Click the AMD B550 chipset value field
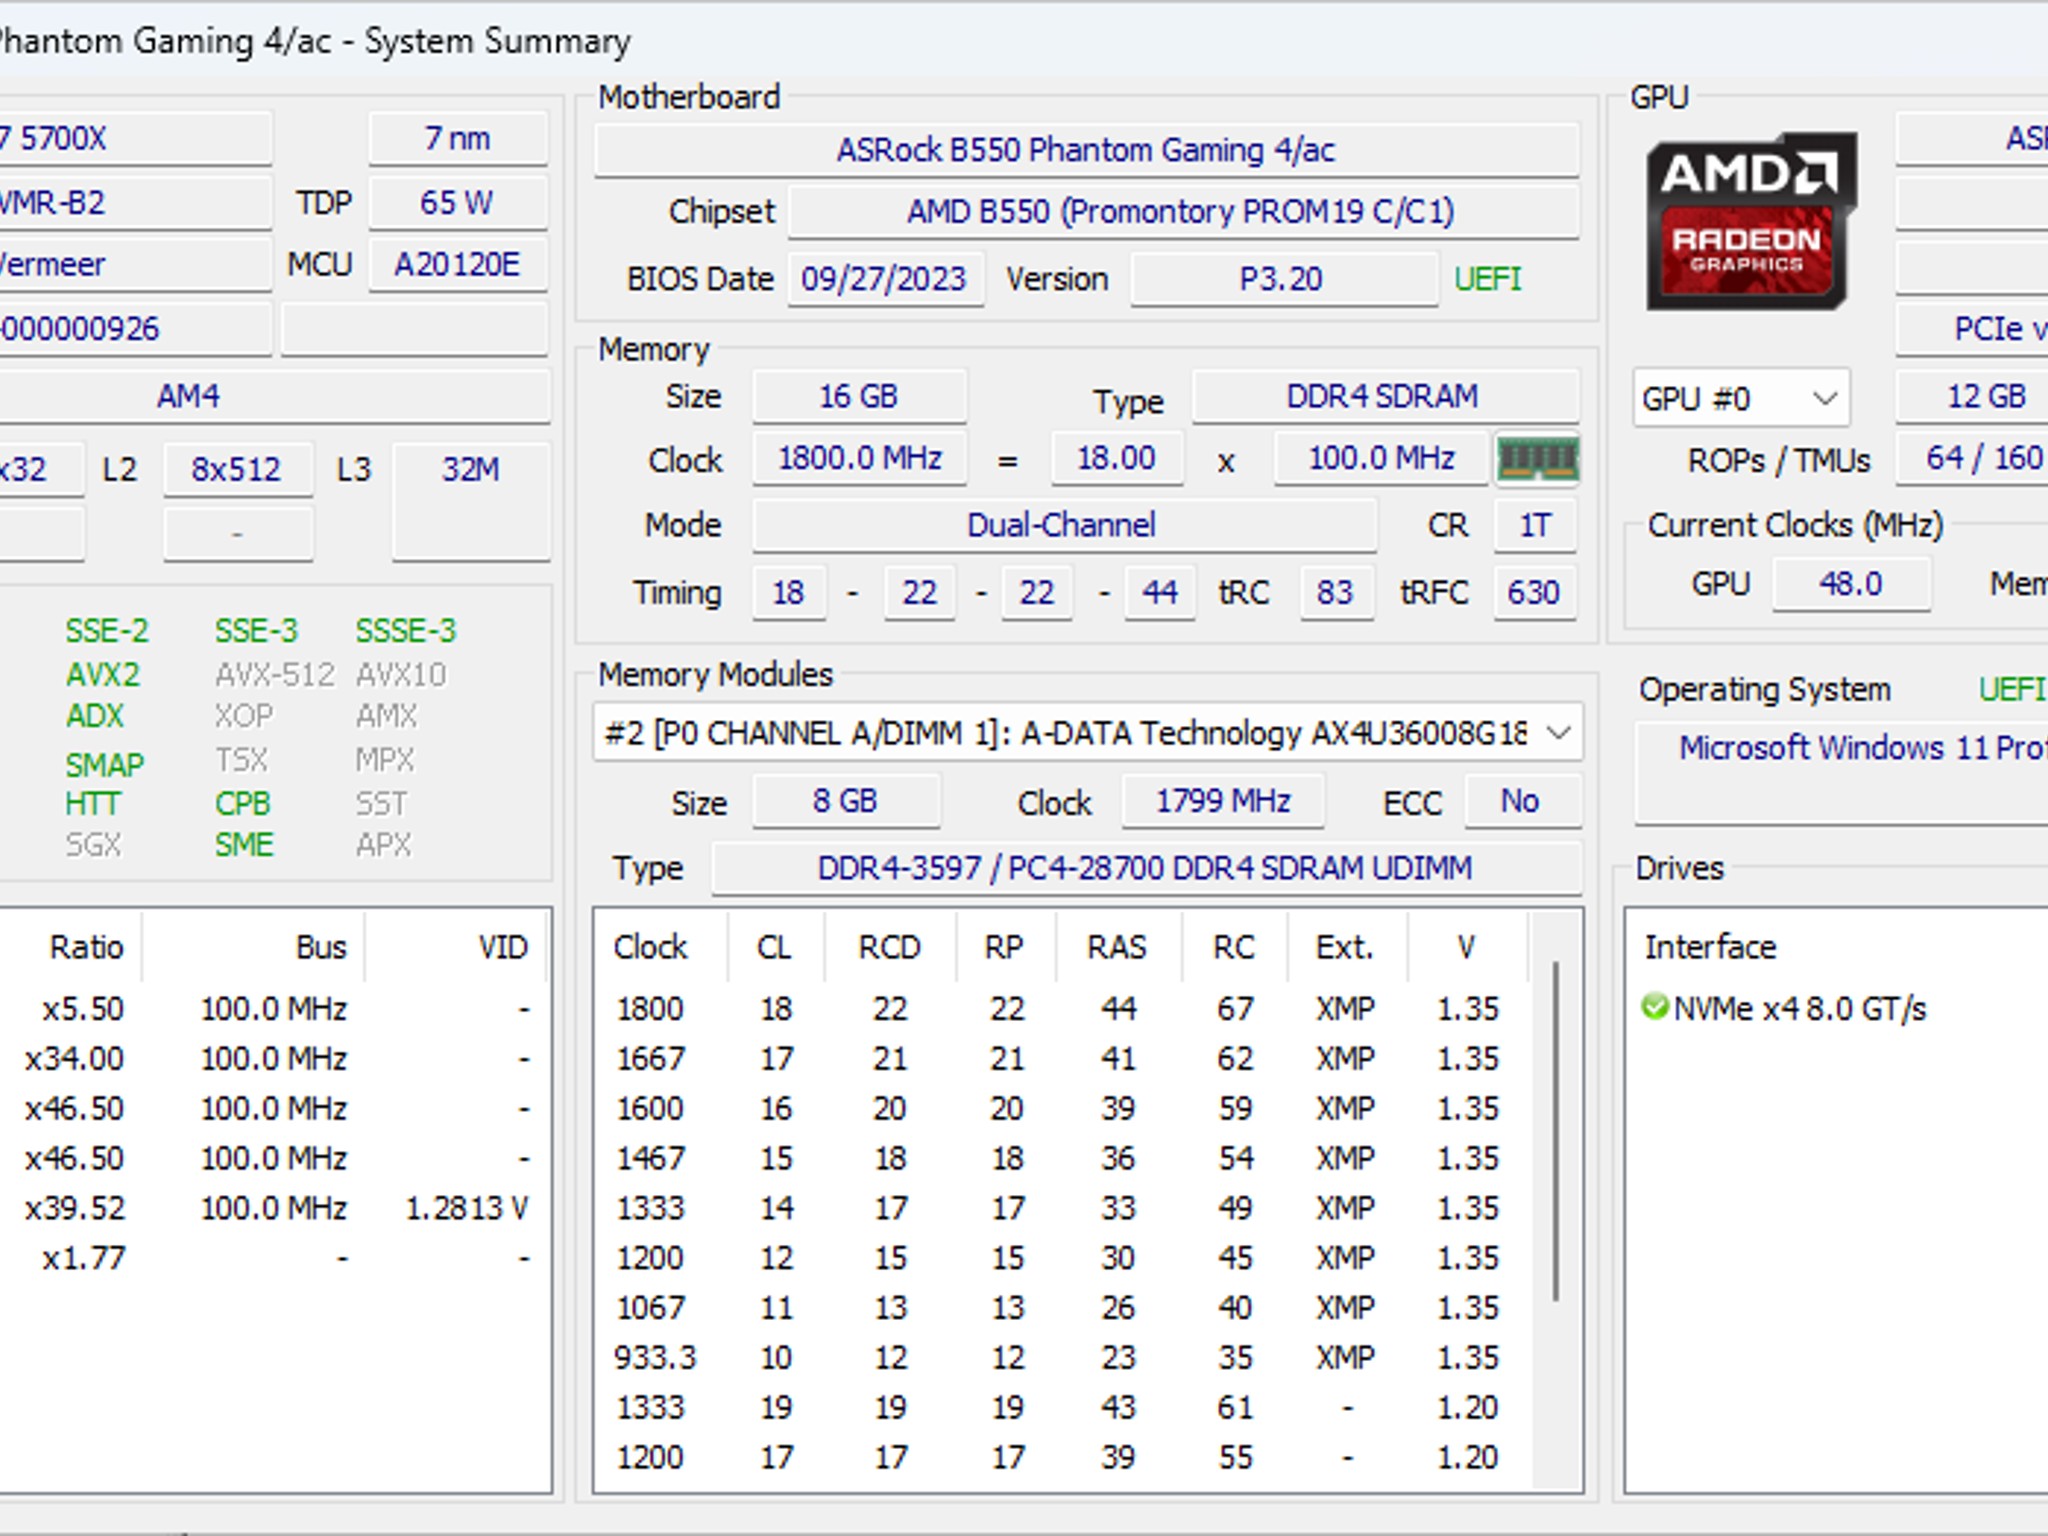The width and height of the screenshot is (2048, 1536). click(x=1182, y=212)
